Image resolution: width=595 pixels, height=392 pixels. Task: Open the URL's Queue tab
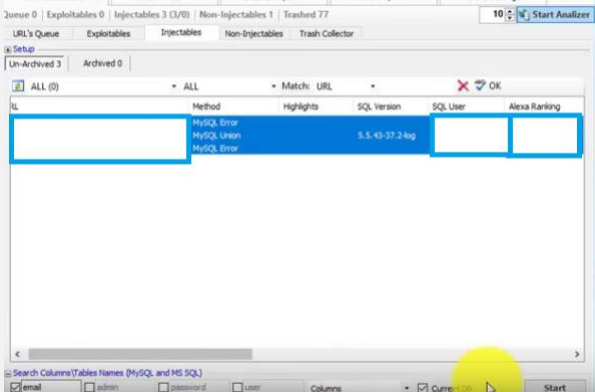pos(36,33)
